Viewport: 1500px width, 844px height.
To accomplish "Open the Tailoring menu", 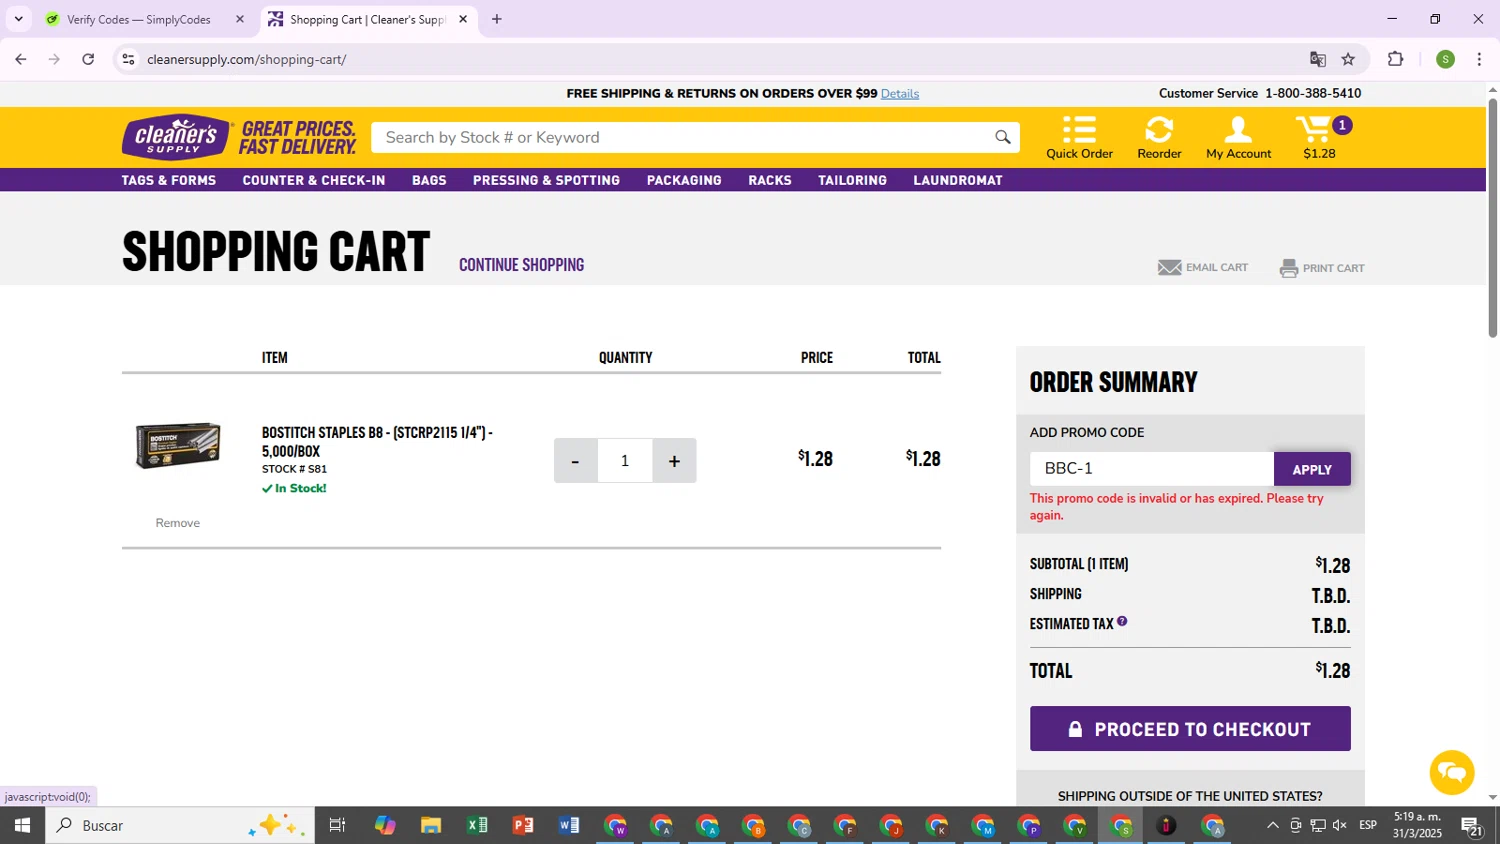I will 852,180.
